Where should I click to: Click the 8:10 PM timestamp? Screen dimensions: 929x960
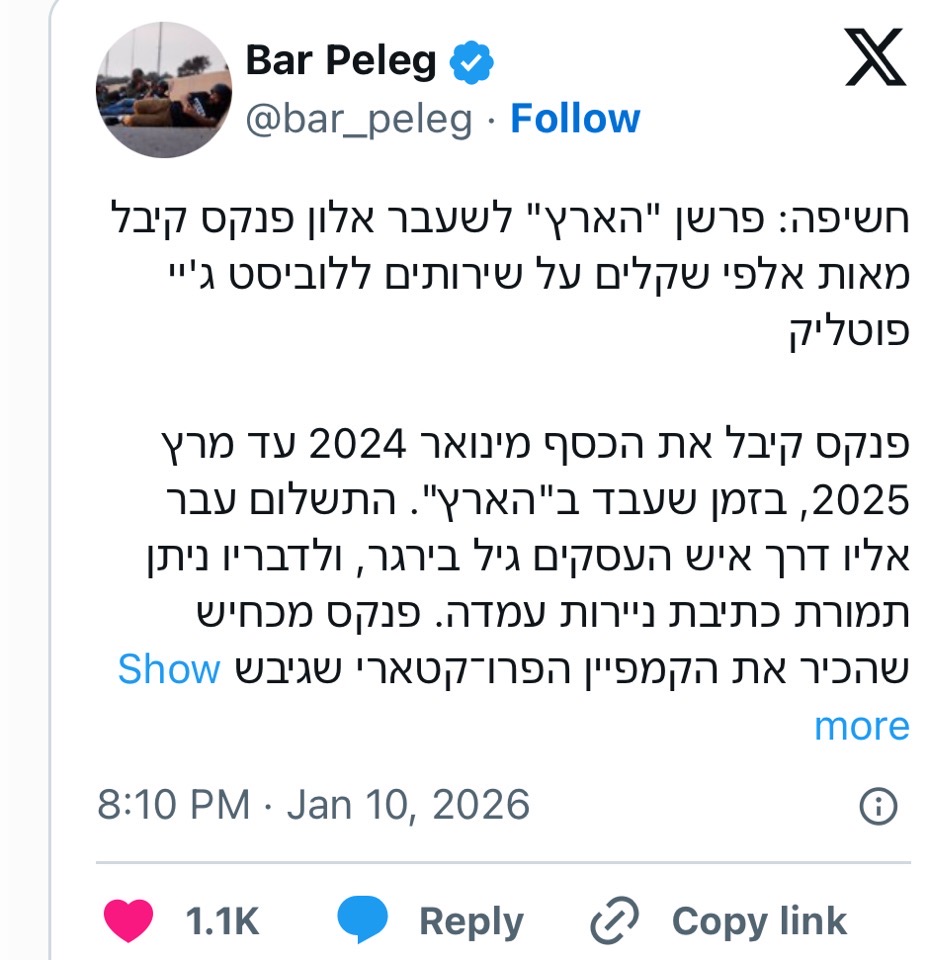click(174, 805)
